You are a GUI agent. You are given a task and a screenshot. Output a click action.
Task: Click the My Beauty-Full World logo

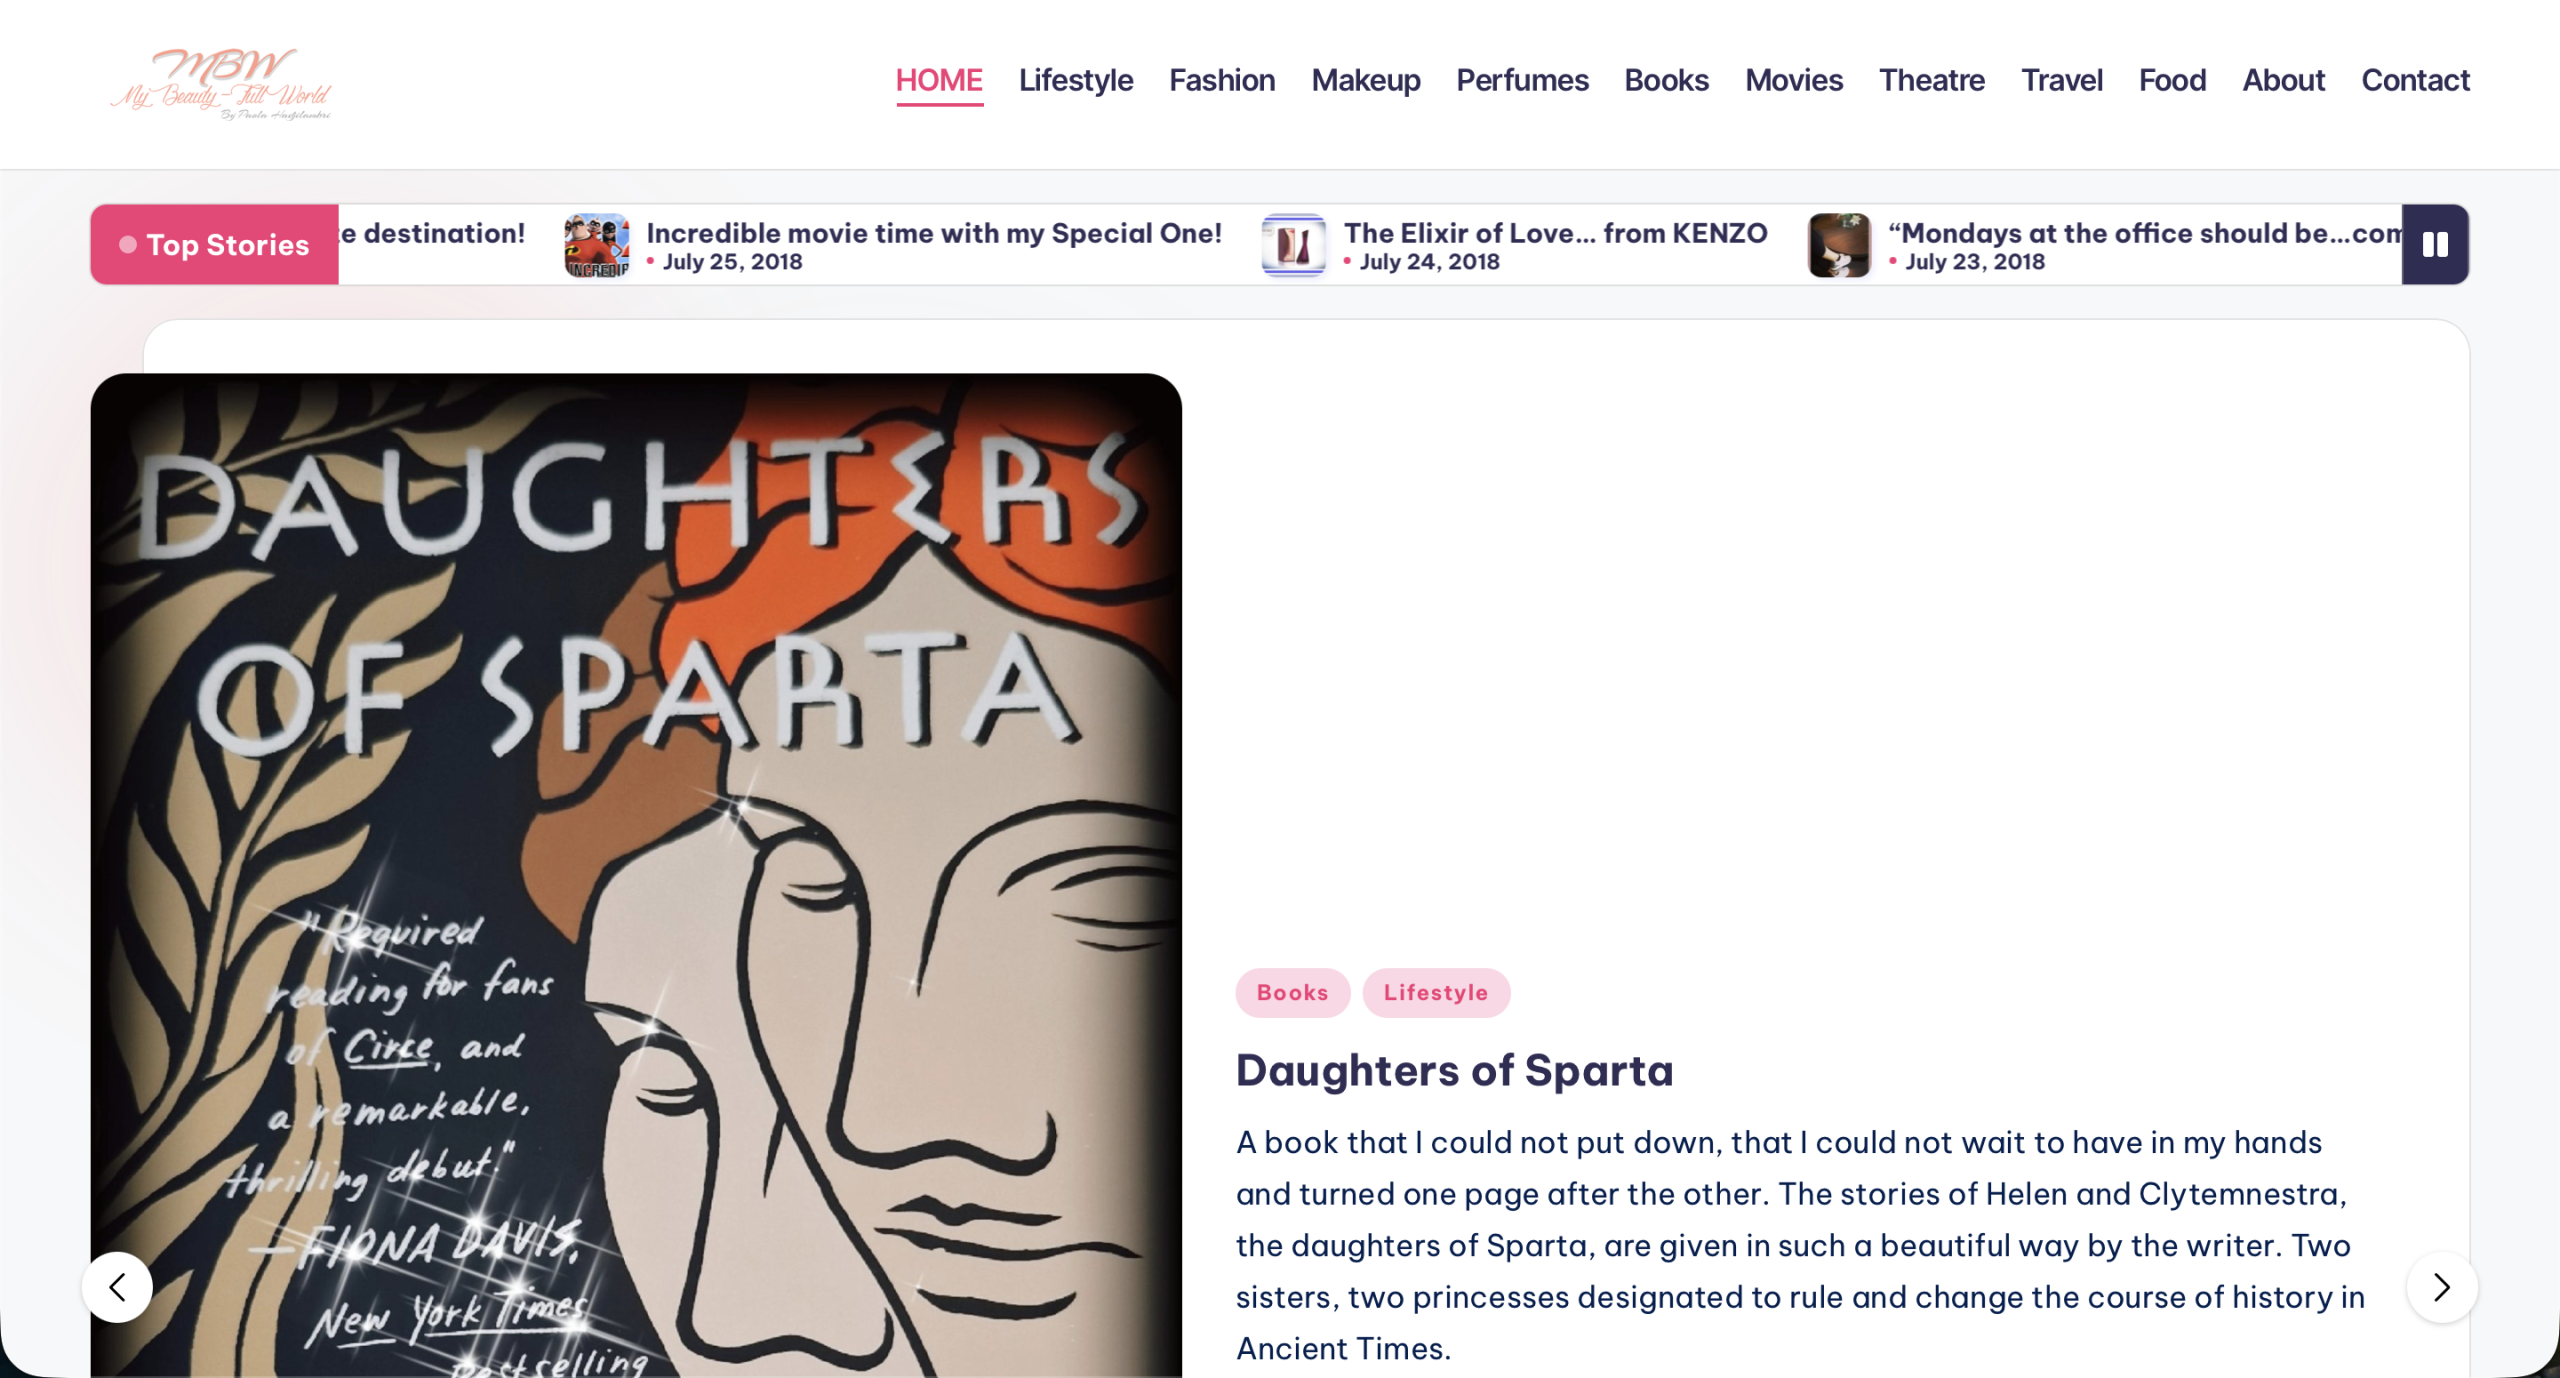point(220,84)
